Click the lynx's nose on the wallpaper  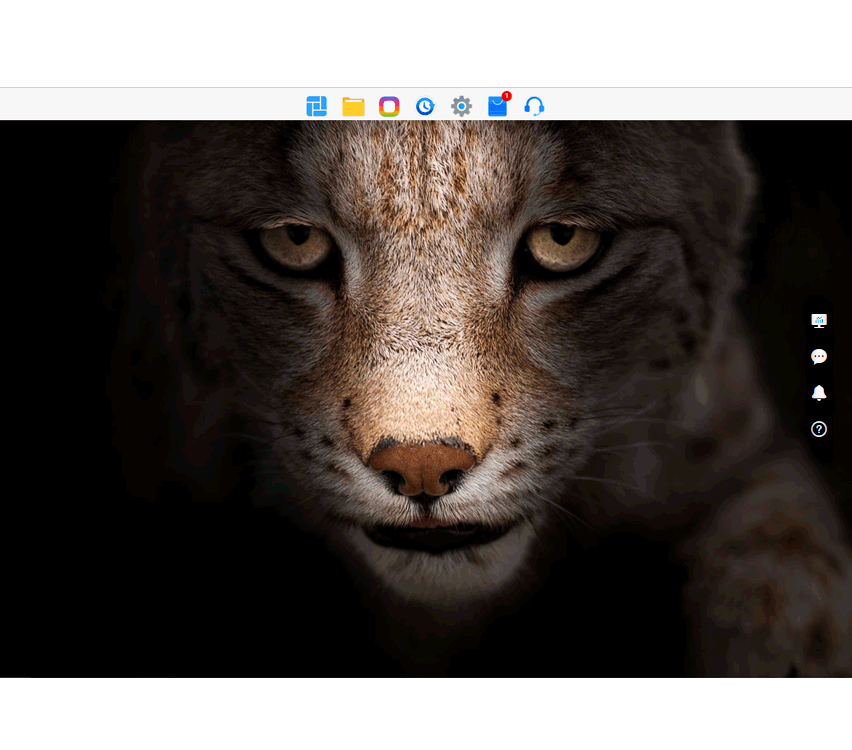pyautogui.click(x=422, y=468)
